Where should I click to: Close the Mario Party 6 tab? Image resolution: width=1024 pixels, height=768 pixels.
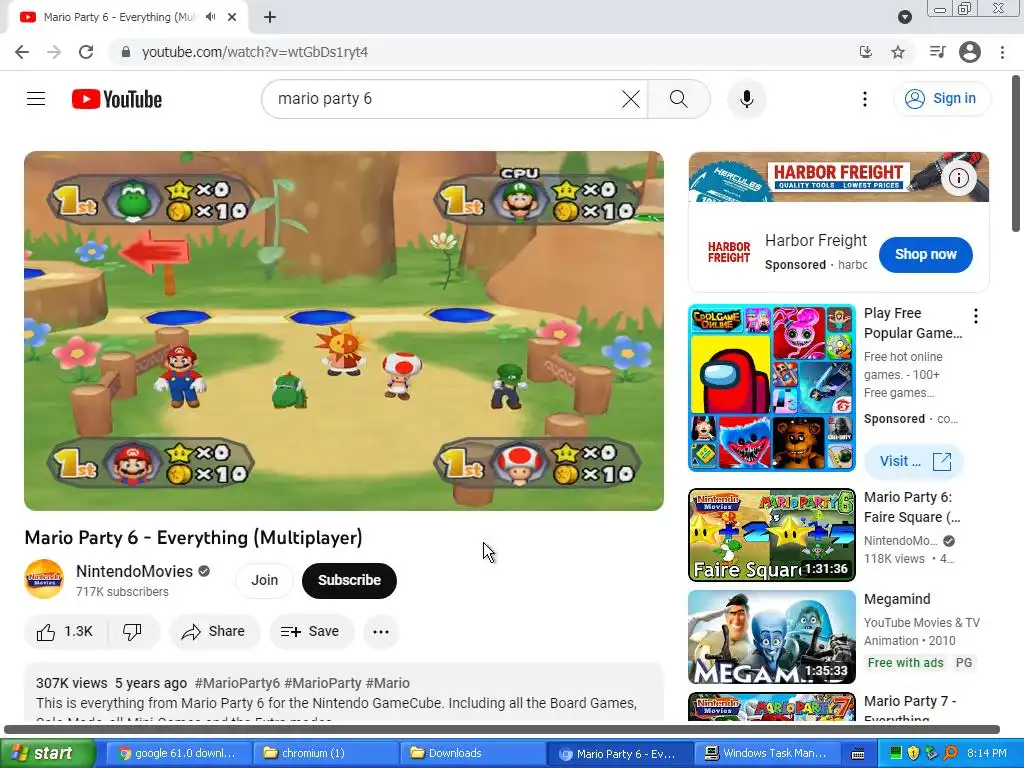pos(232,17)
